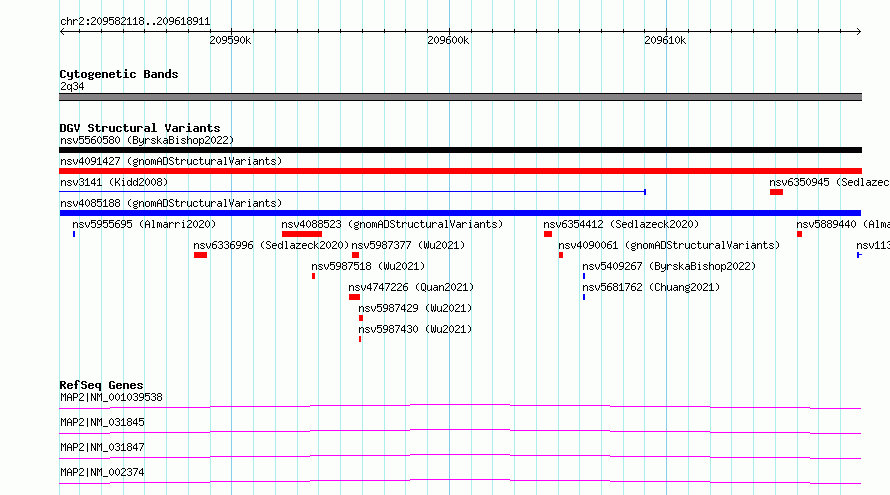Click the thin blue nsv3141 variant line
This screenshot has width=890, height=495.
click(352, 192)
